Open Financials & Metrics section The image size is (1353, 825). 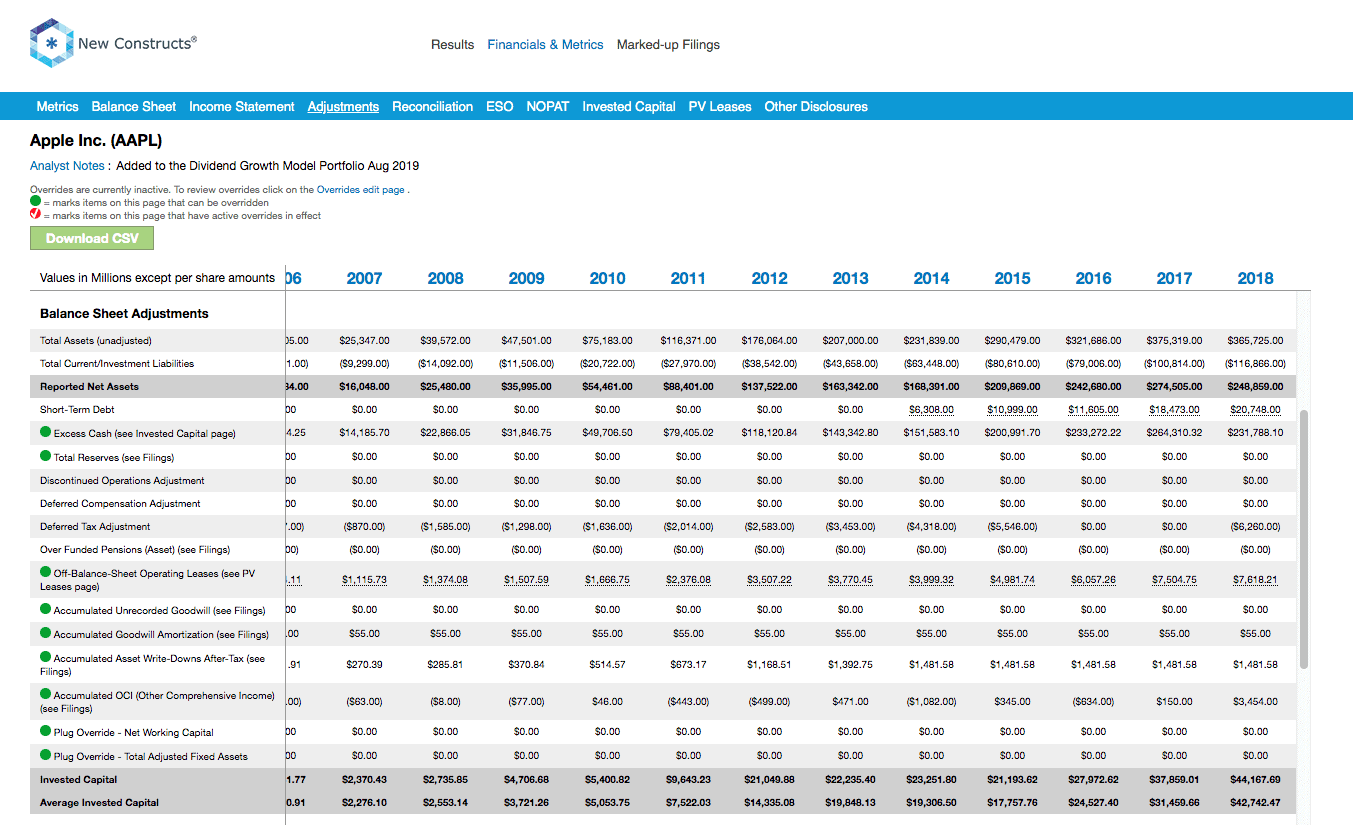click(545, 45)
